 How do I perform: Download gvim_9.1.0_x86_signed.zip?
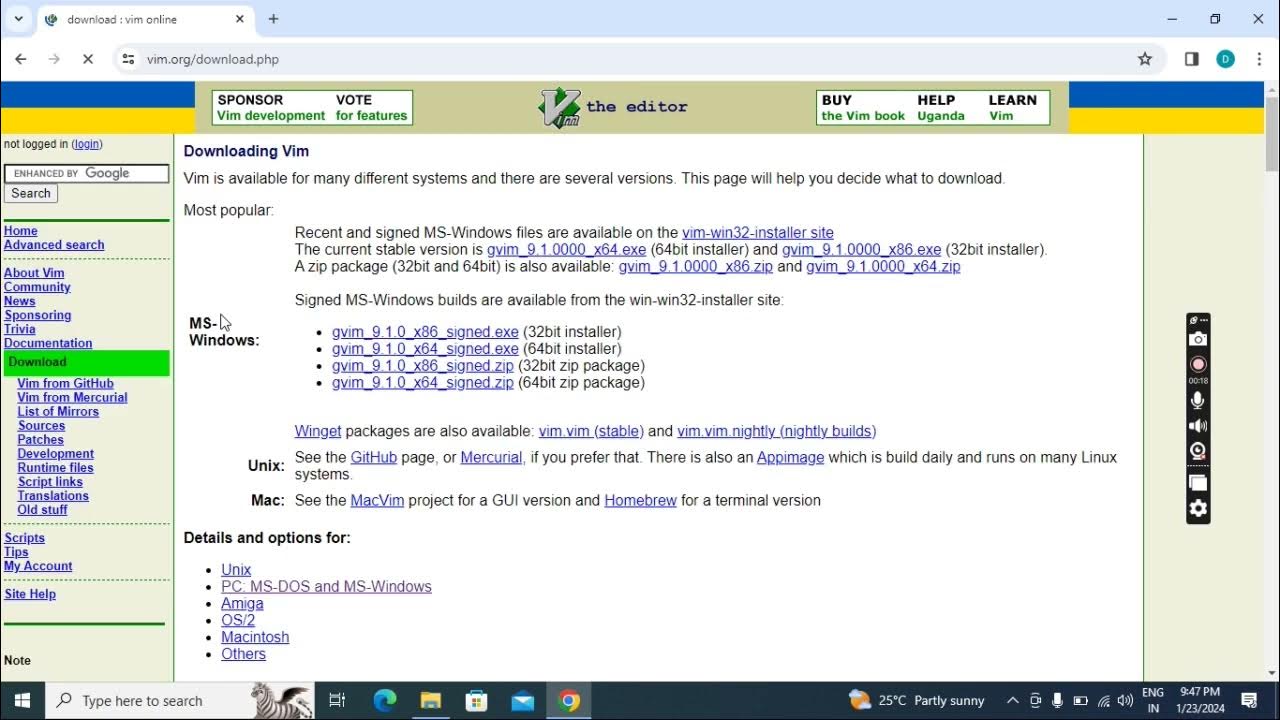422,366
